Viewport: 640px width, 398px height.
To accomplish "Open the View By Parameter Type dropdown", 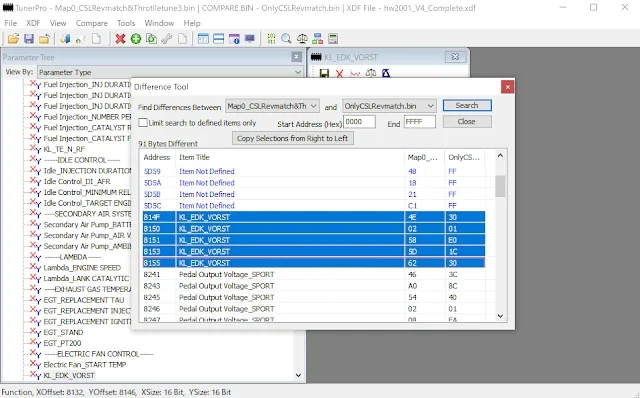I will coord(170,72).
